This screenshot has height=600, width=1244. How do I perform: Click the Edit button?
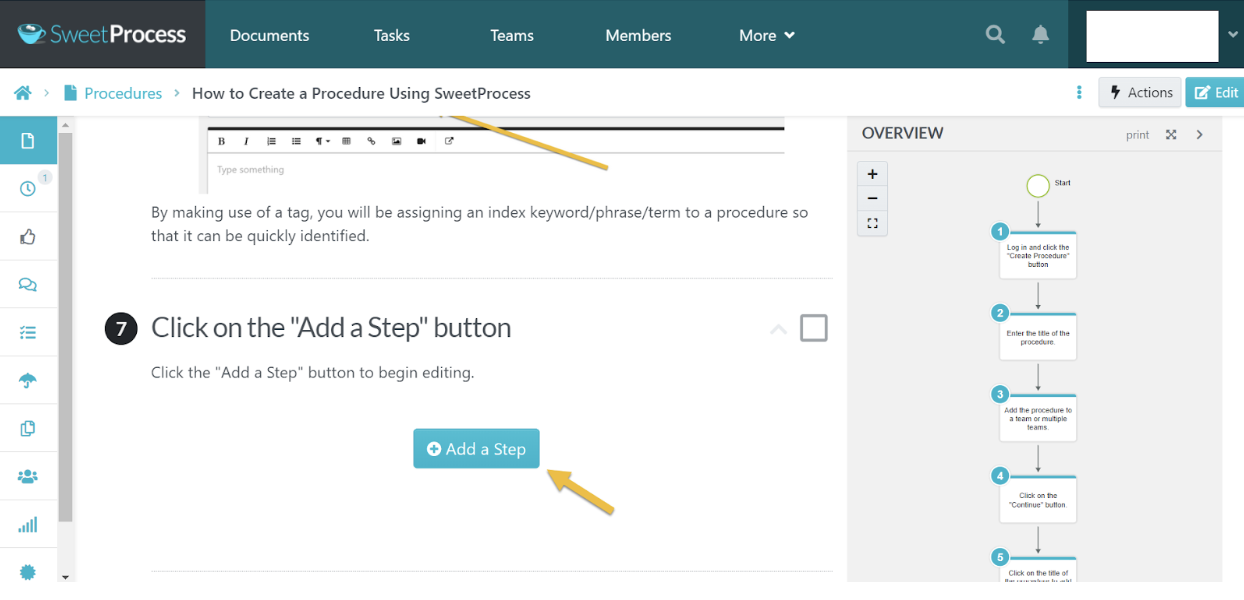click(1215, 93)
